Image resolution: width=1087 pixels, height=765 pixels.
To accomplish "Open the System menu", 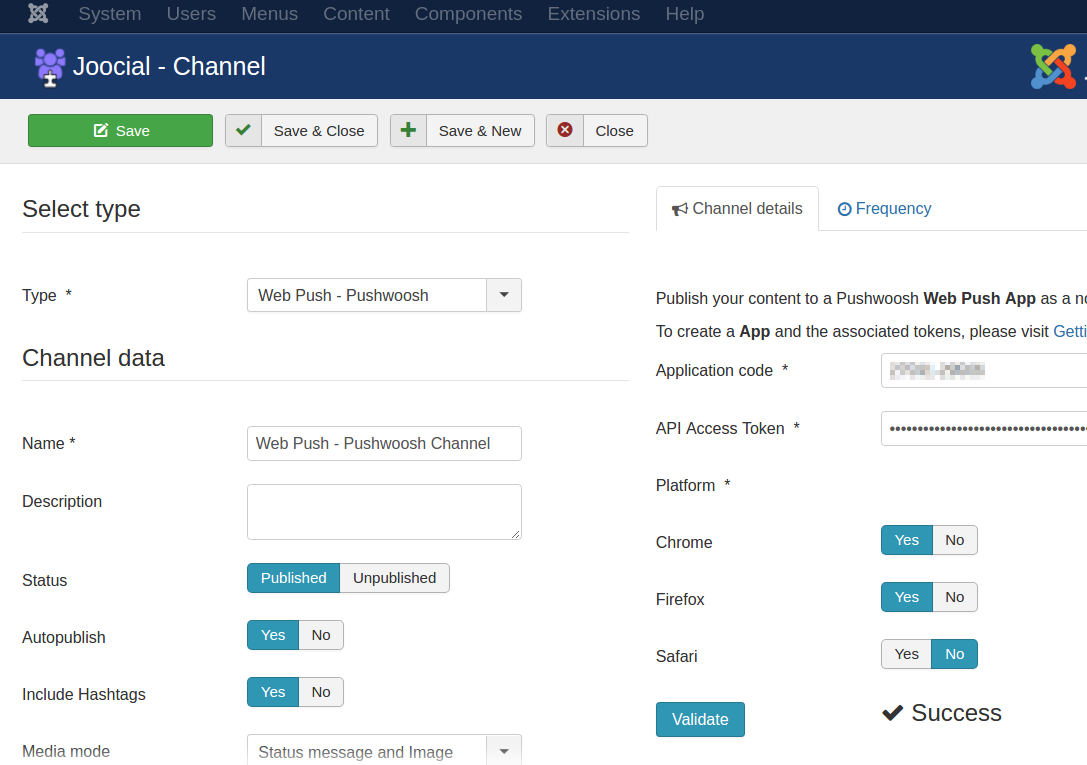I will (x=110, y=14).
